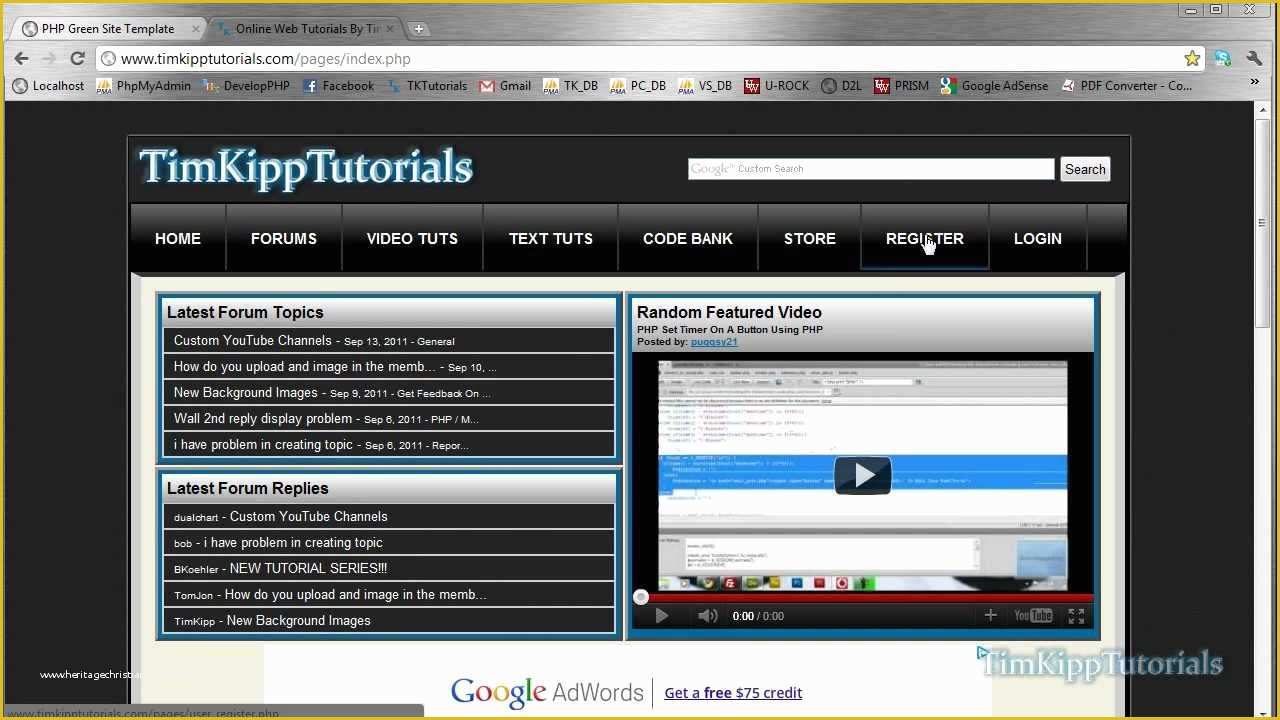Select the PHP Green Site Template tab
The height and width of the screenshot is (720, 1280).
108,29
